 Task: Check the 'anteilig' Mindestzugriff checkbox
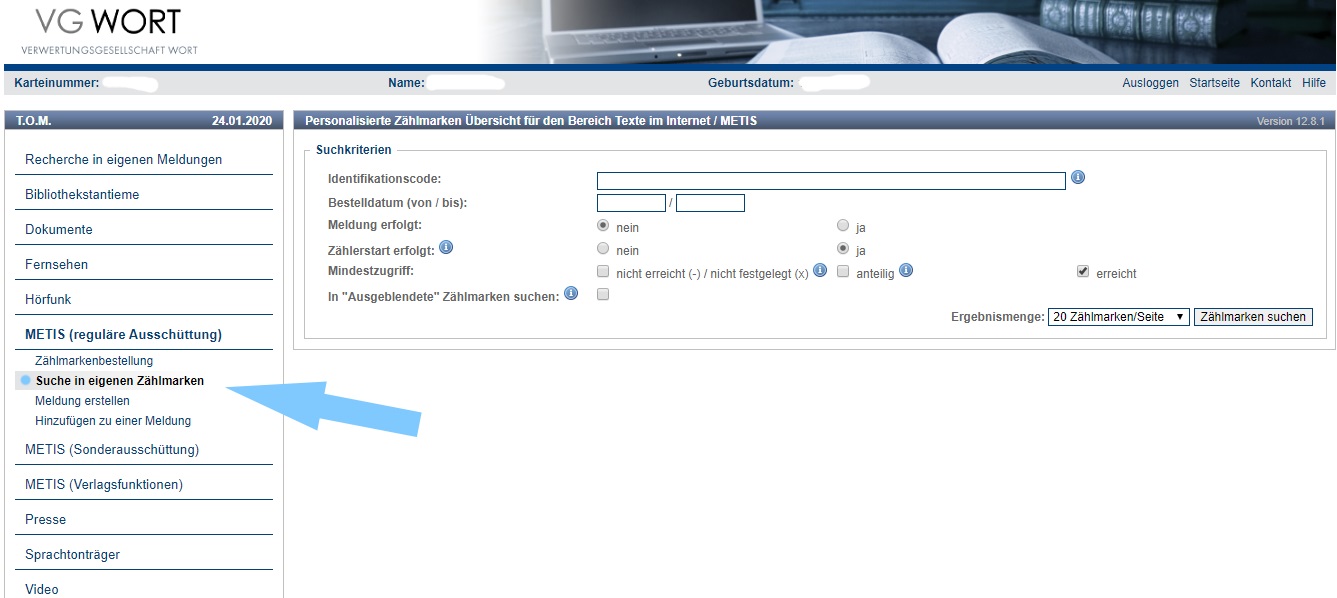[843, 272]
